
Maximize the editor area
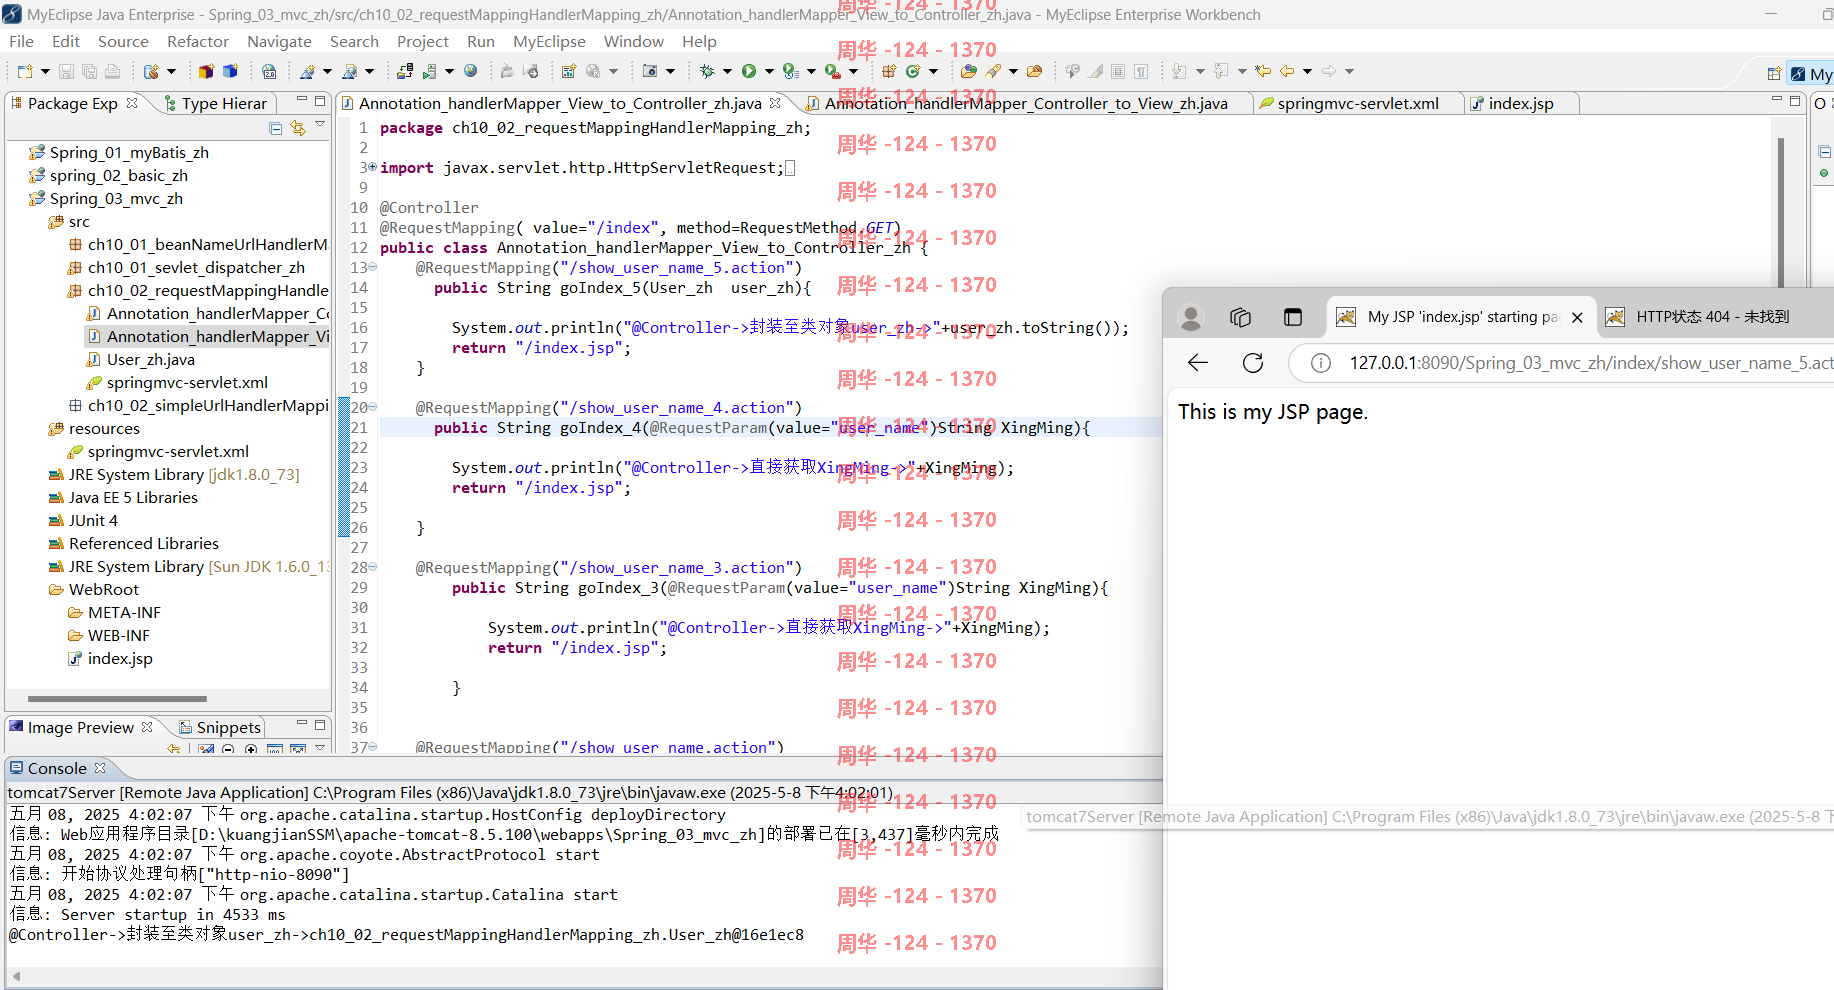click(x=1795, y=101)
